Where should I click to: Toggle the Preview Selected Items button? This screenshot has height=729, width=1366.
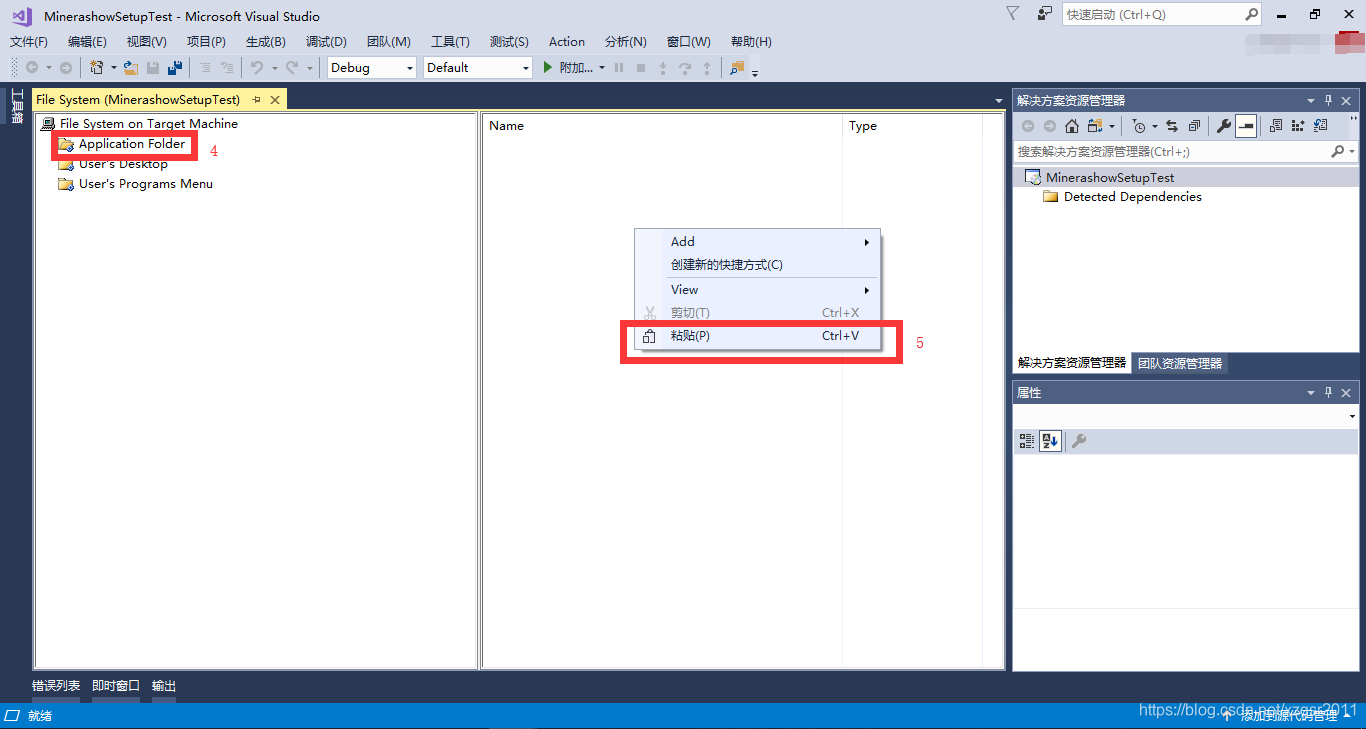point(1246,126)
